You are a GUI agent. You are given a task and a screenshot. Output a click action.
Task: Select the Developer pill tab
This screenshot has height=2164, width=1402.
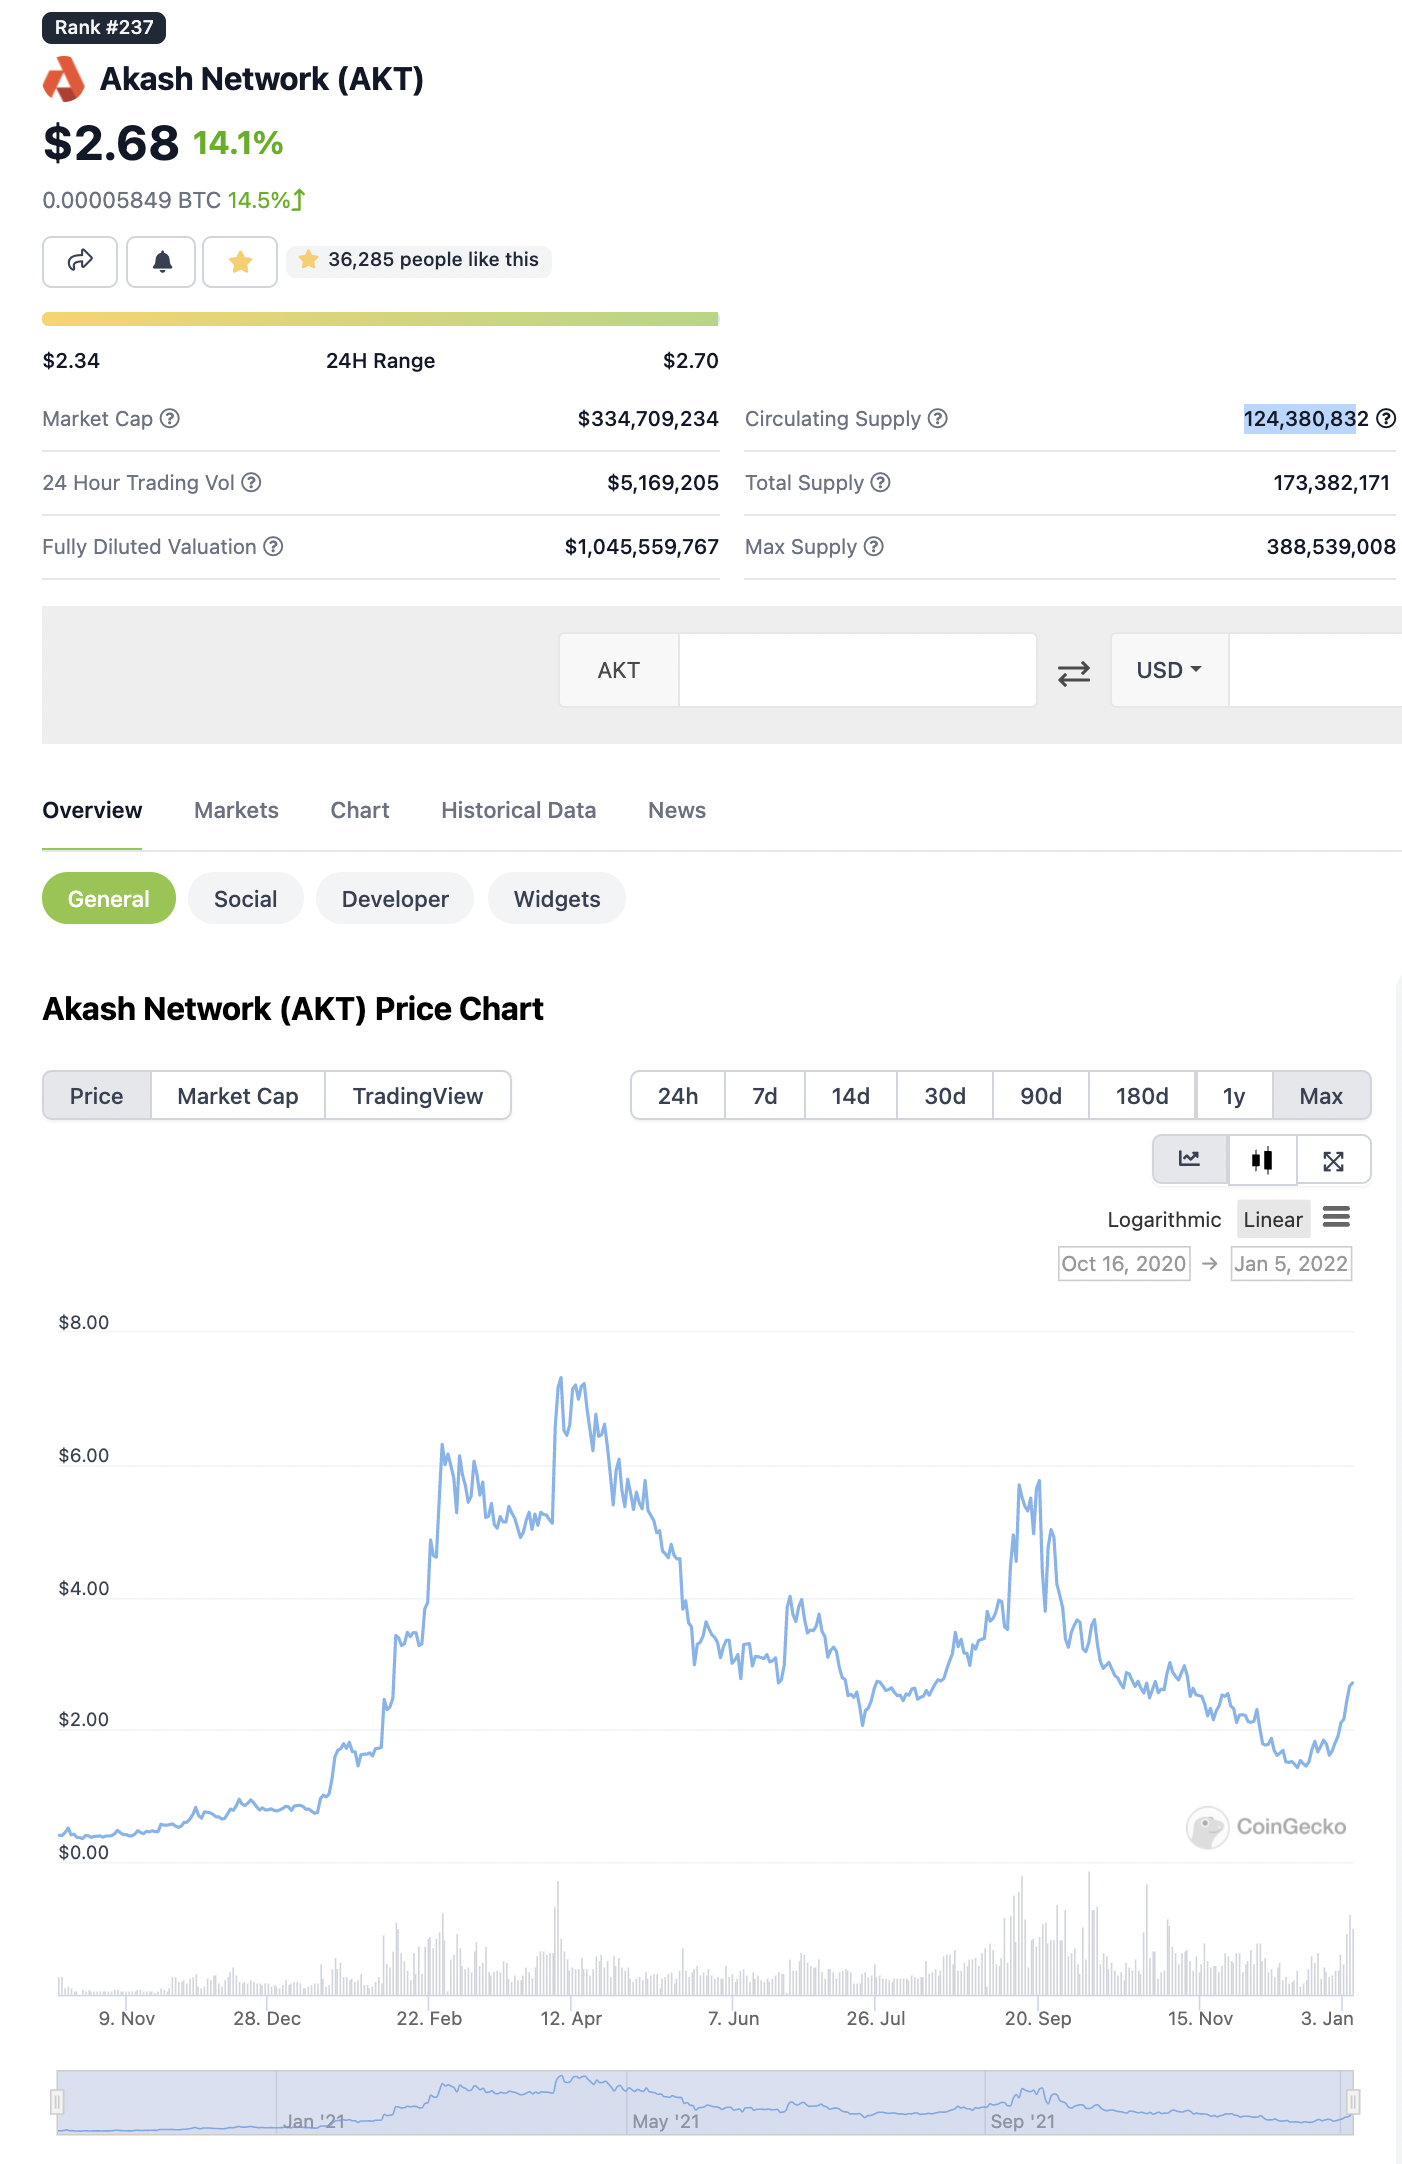pos(395,898)
